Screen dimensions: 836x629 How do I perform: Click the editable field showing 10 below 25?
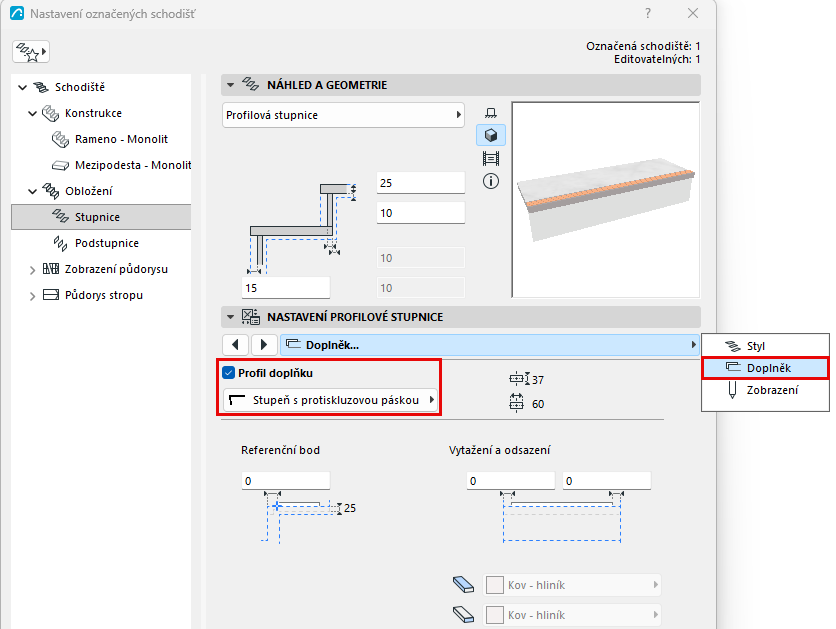pos(421,213)
